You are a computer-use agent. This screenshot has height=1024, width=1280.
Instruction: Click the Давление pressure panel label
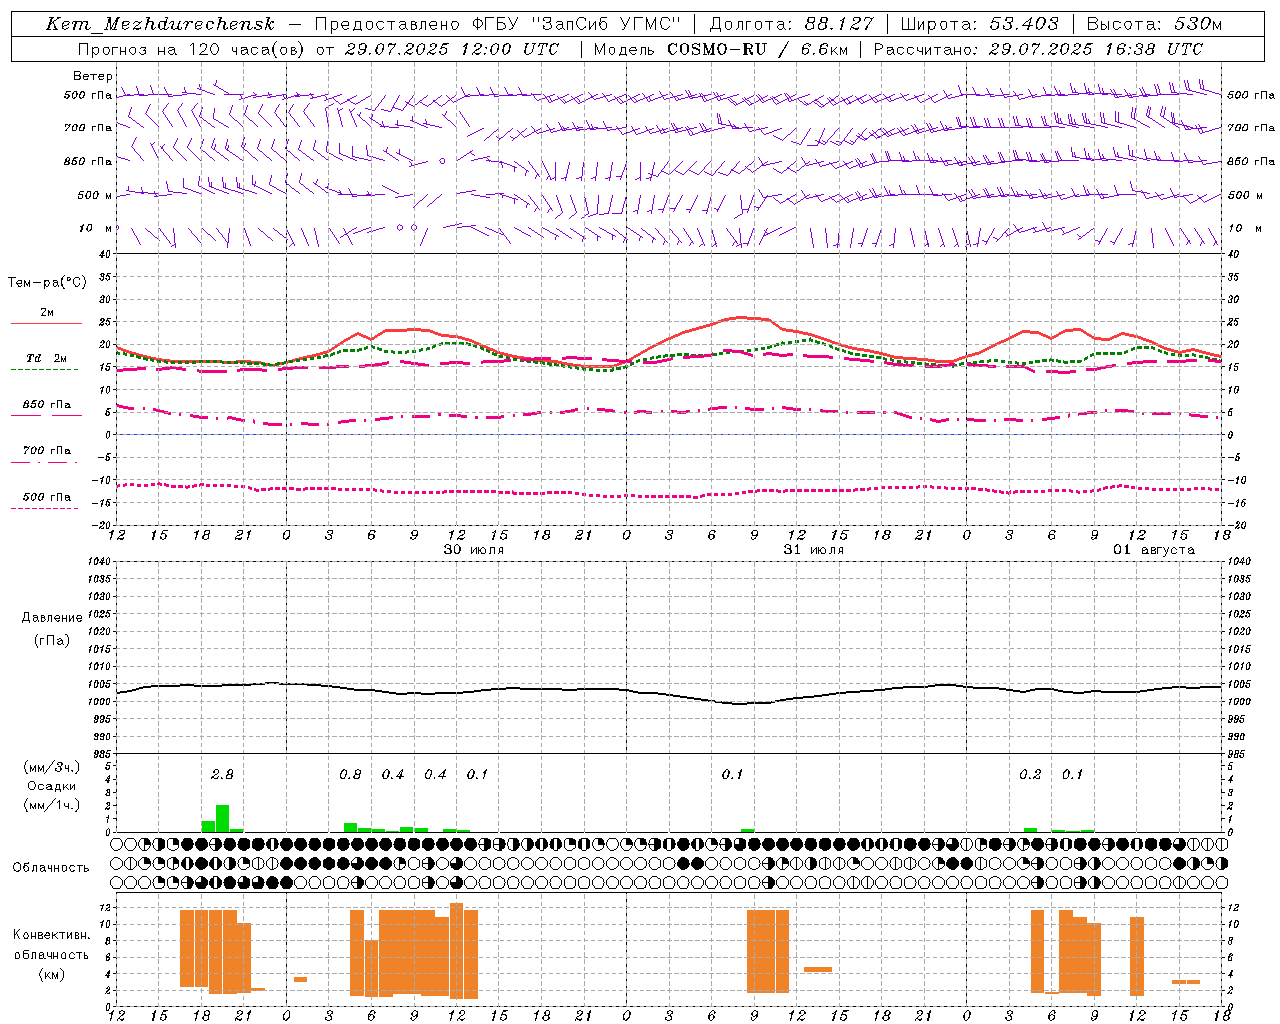coord(52,618)
